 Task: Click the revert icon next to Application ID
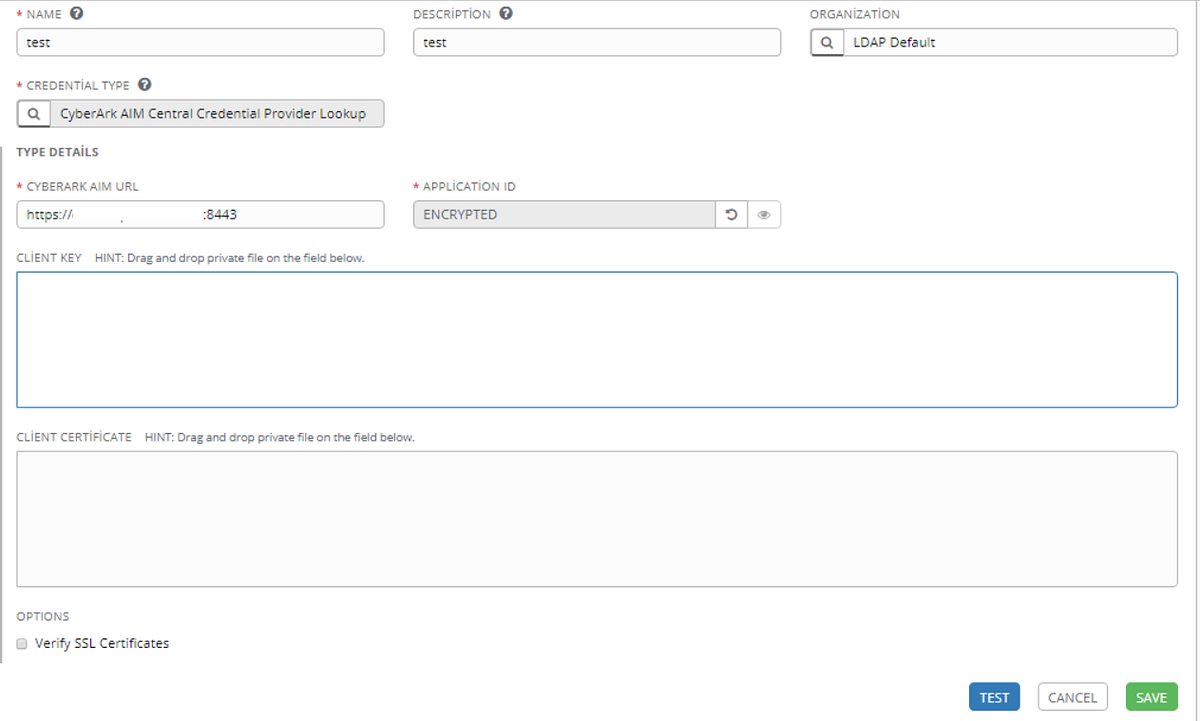(733, 214)
